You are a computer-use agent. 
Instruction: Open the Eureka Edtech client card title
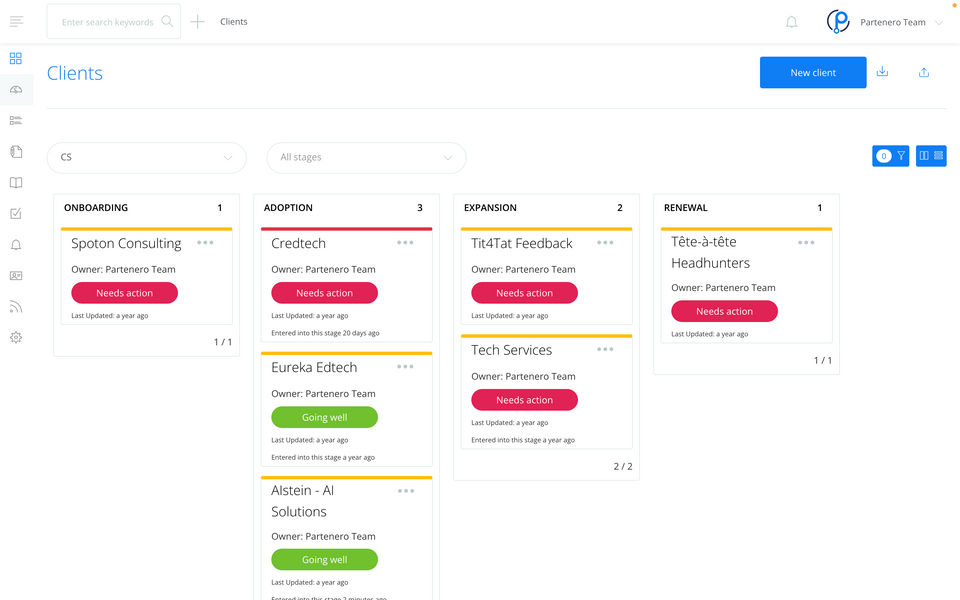314,367
